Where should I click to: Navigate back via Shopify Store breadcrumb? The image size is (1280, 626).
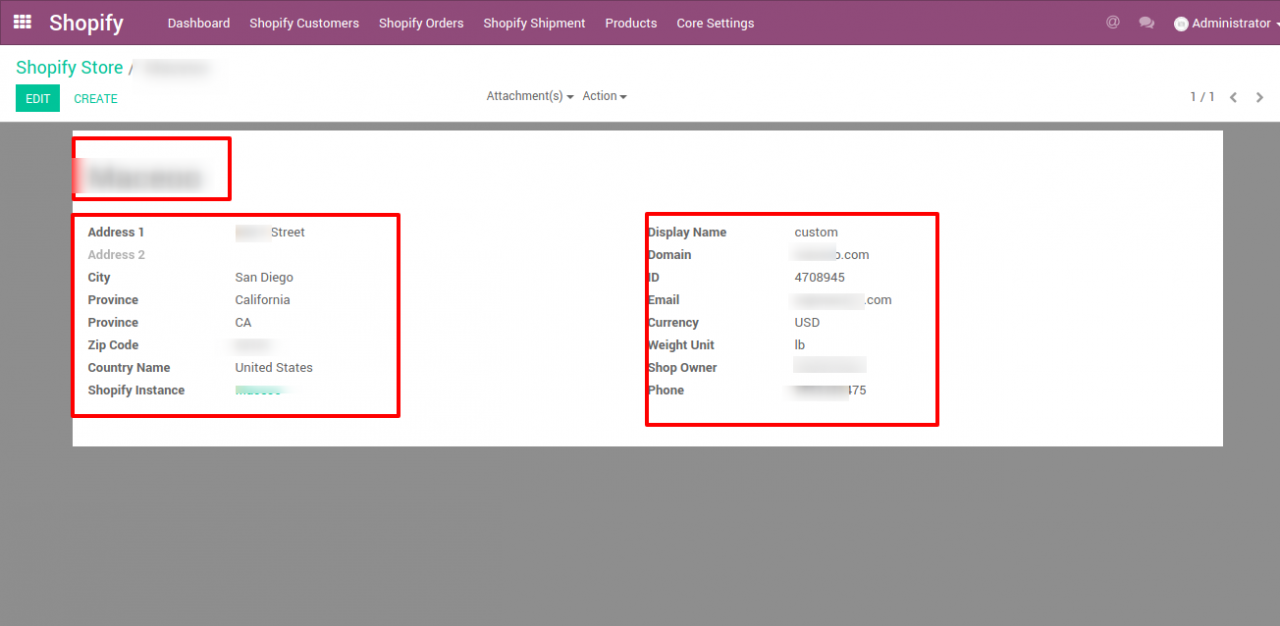(69, 68)
